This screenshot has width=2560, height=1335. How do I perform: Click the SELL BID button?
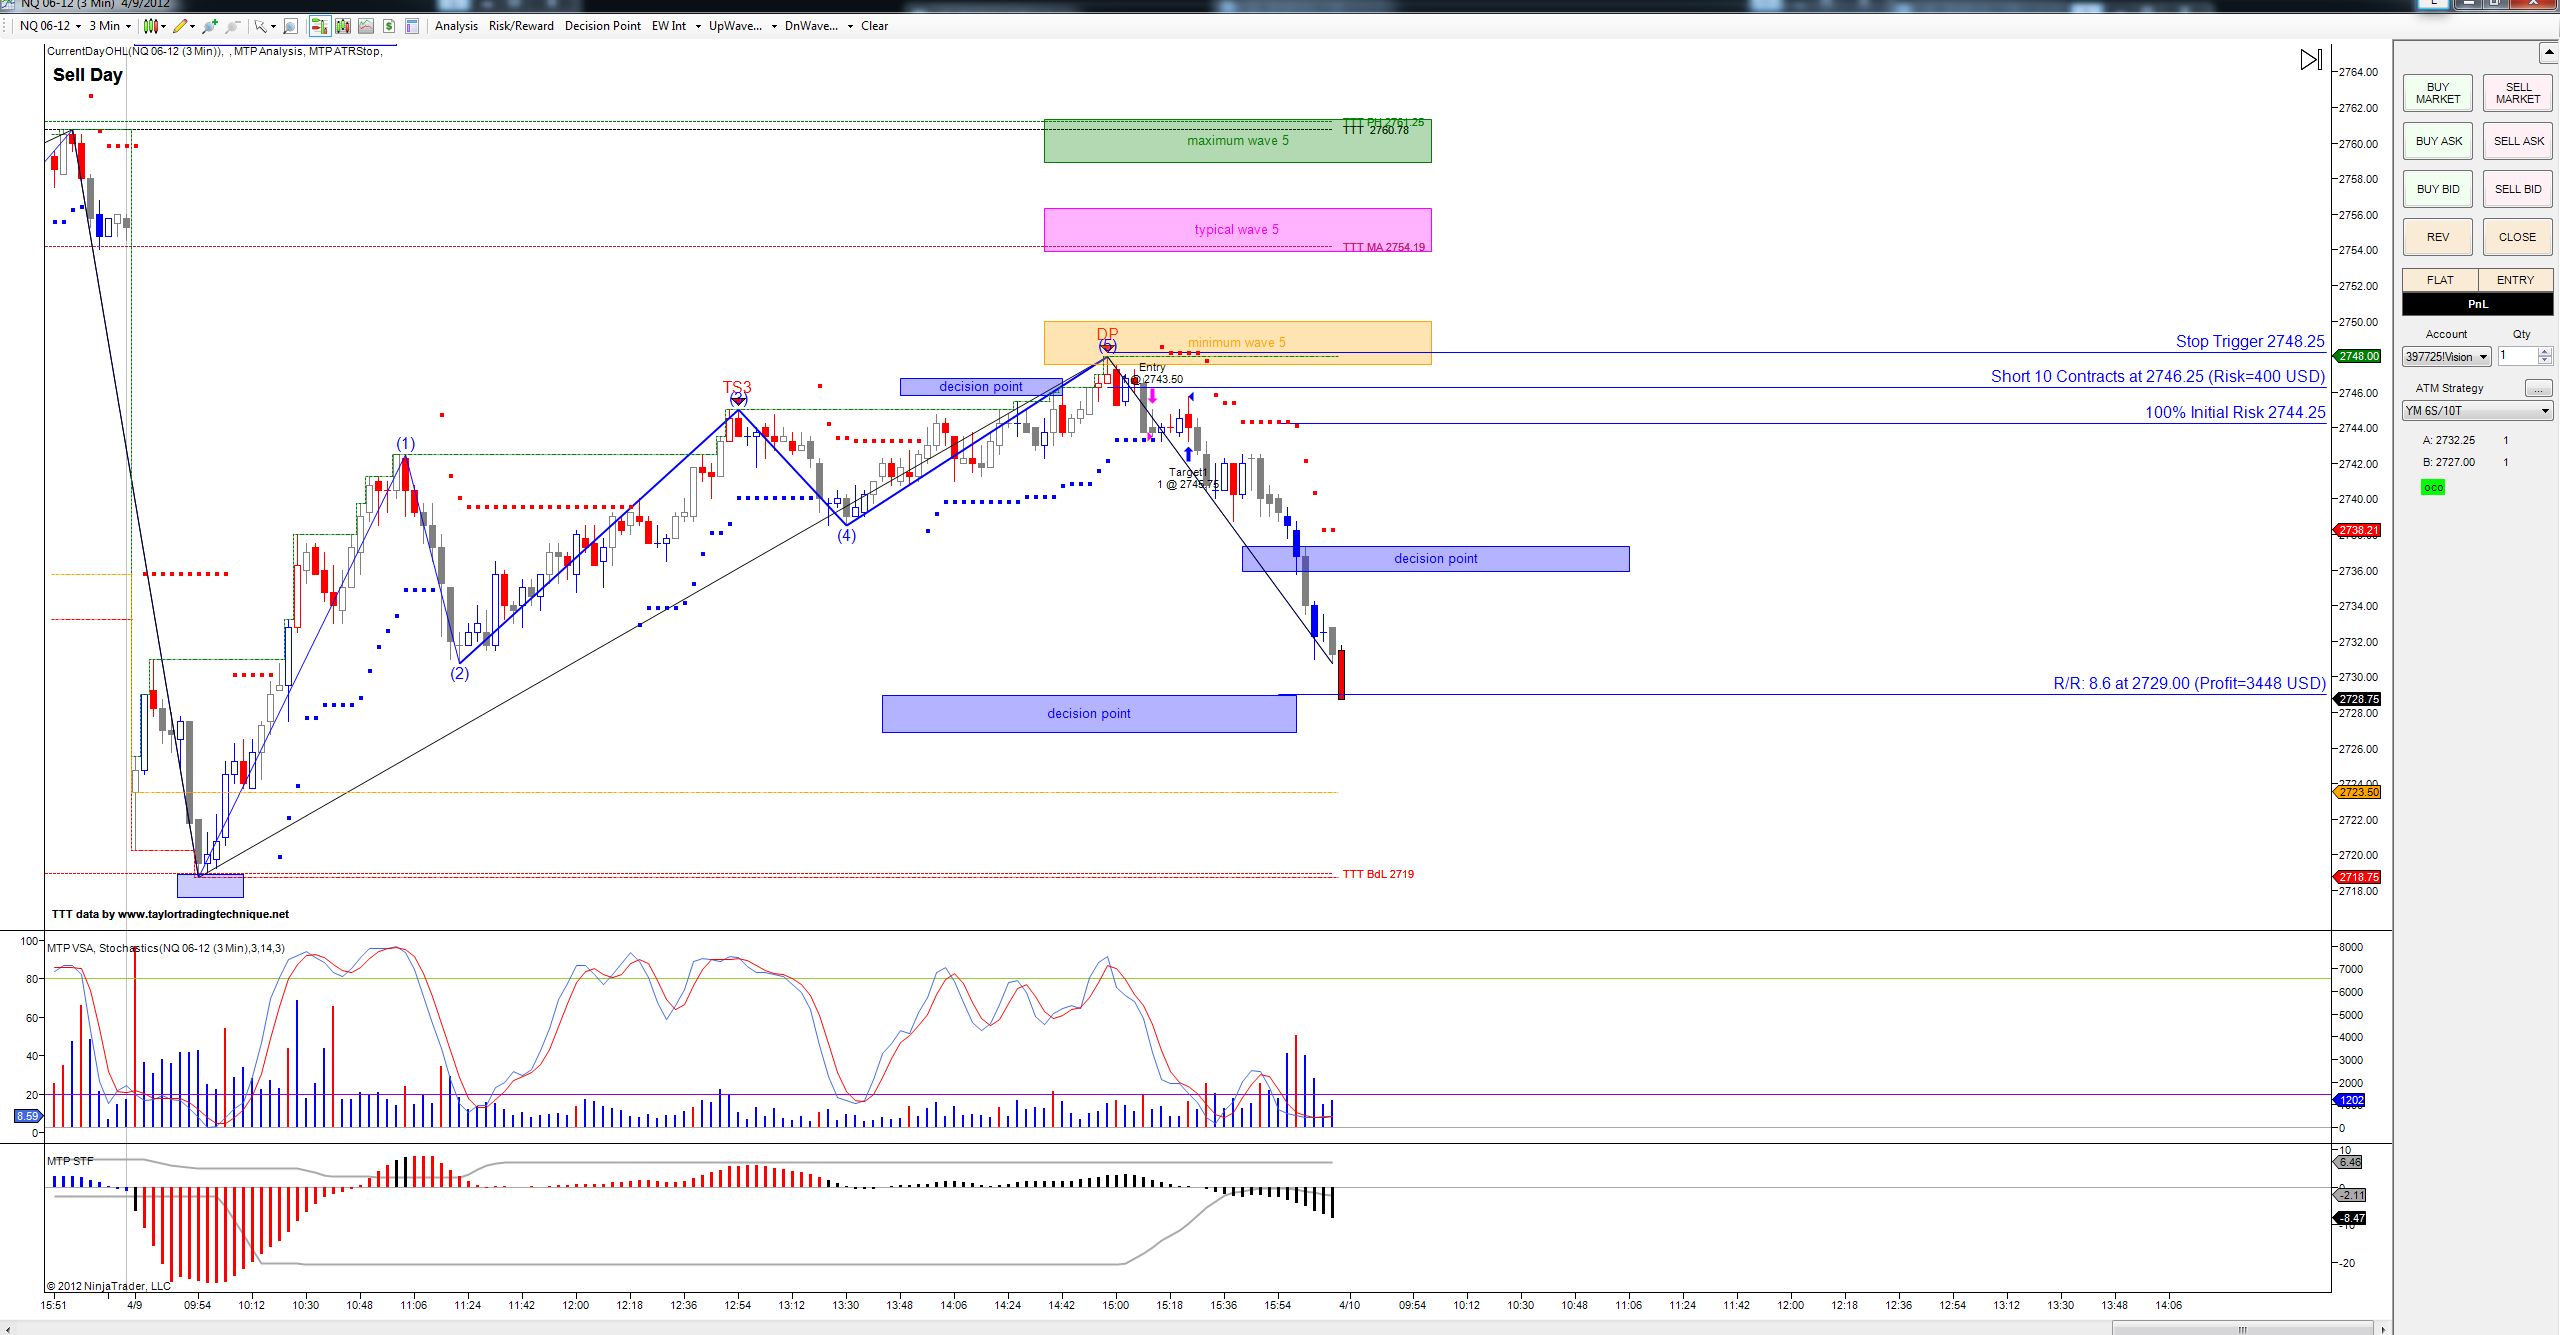(x=2518, y=189)
